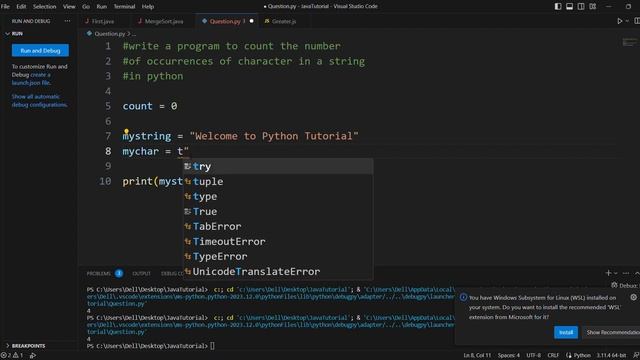
Task: Open the Run and Debug more actions ellipsis
Action: [67, 21]
